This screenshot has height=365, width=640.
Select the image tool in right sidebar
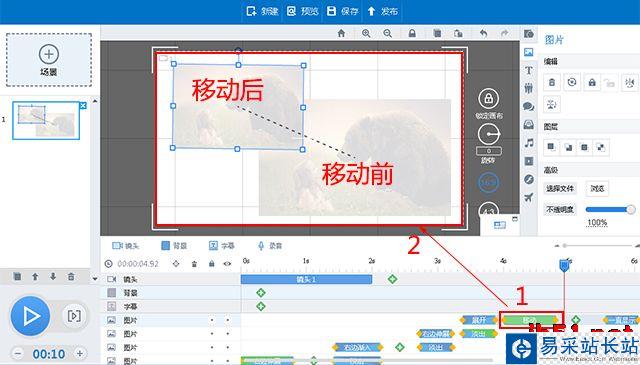coord(529,52)
